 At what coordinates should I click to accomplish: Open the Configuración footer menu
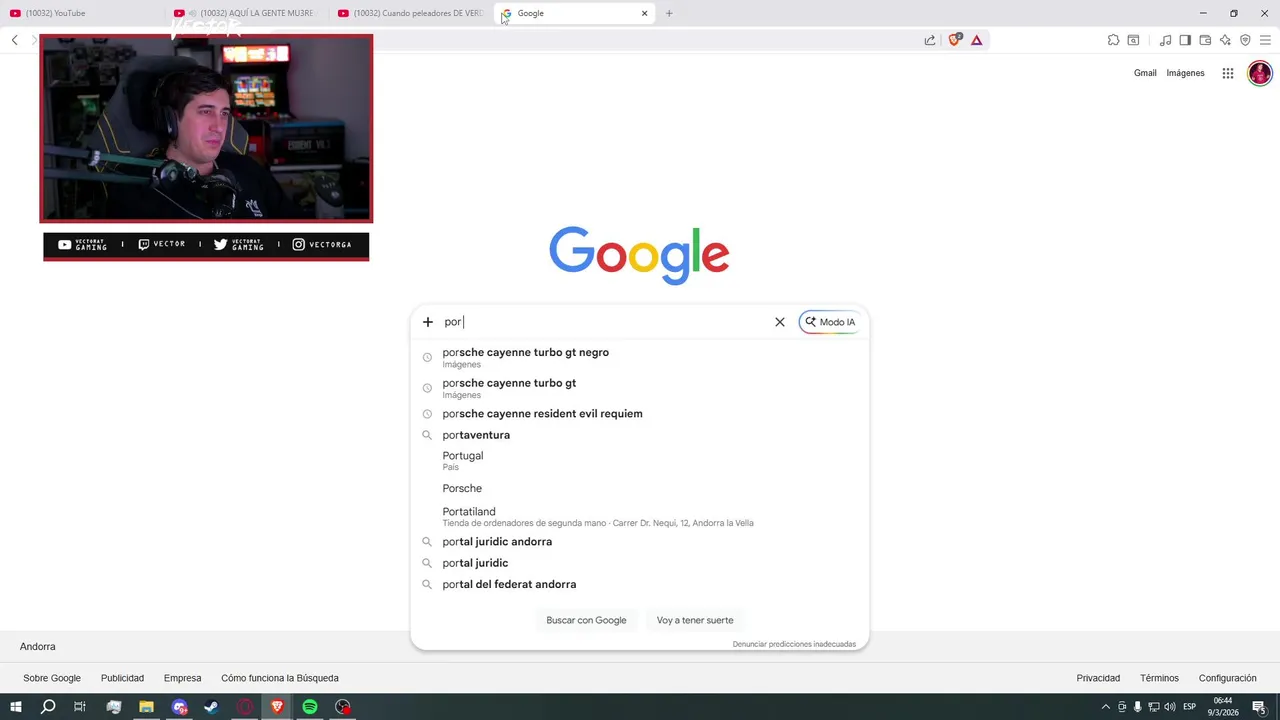pyautogui.click(x=1227, y=678)
